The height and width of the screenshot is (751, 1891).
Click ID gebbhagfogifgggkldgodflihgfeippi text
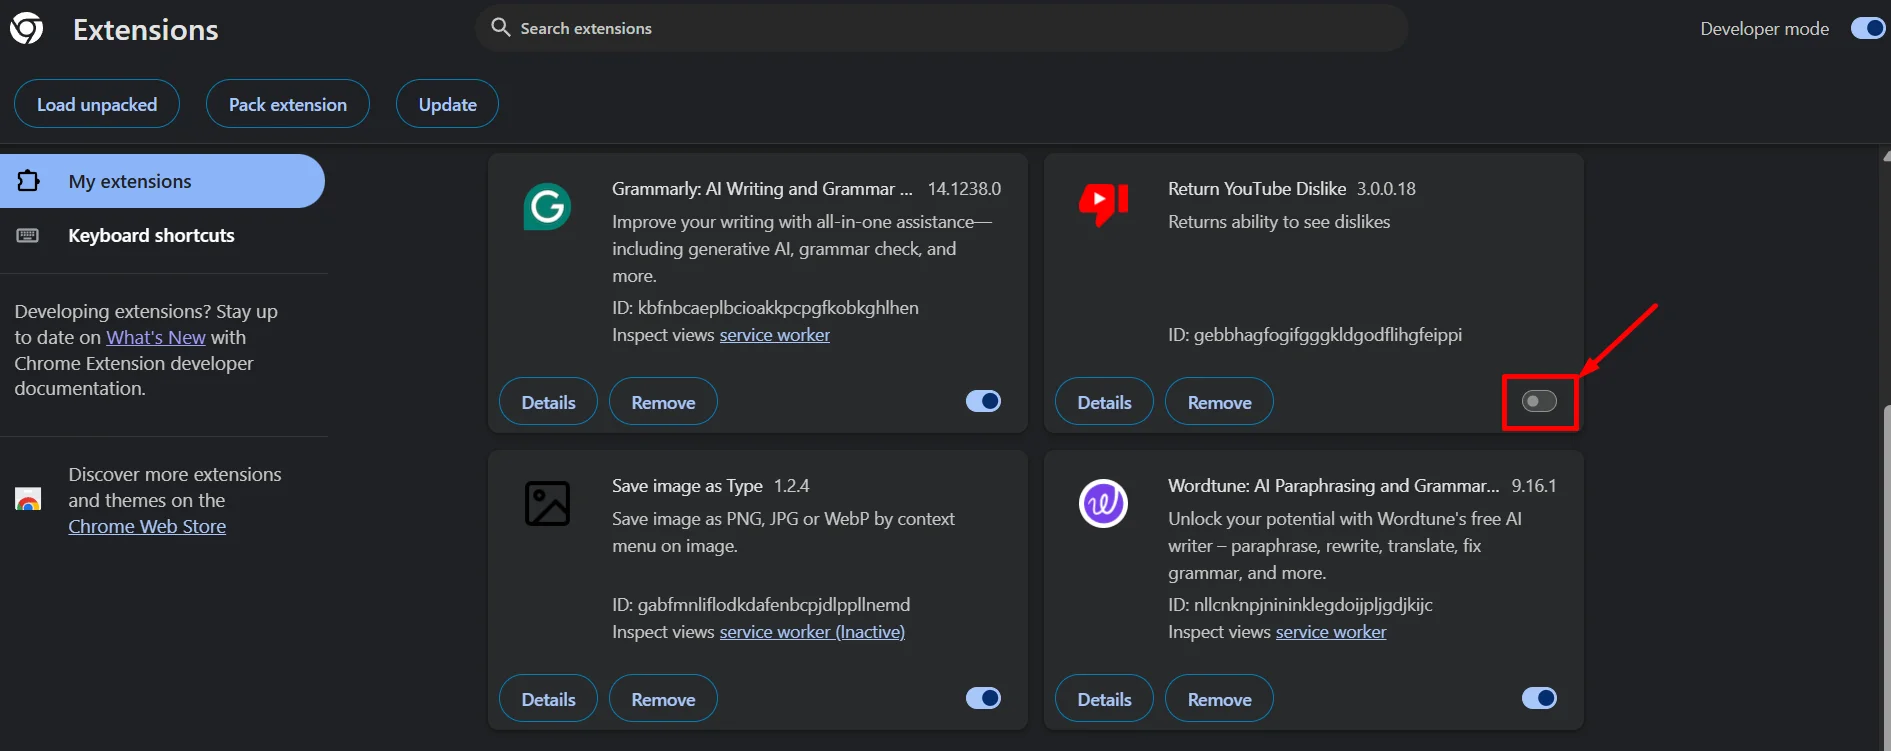click(x=1315, y=335)
